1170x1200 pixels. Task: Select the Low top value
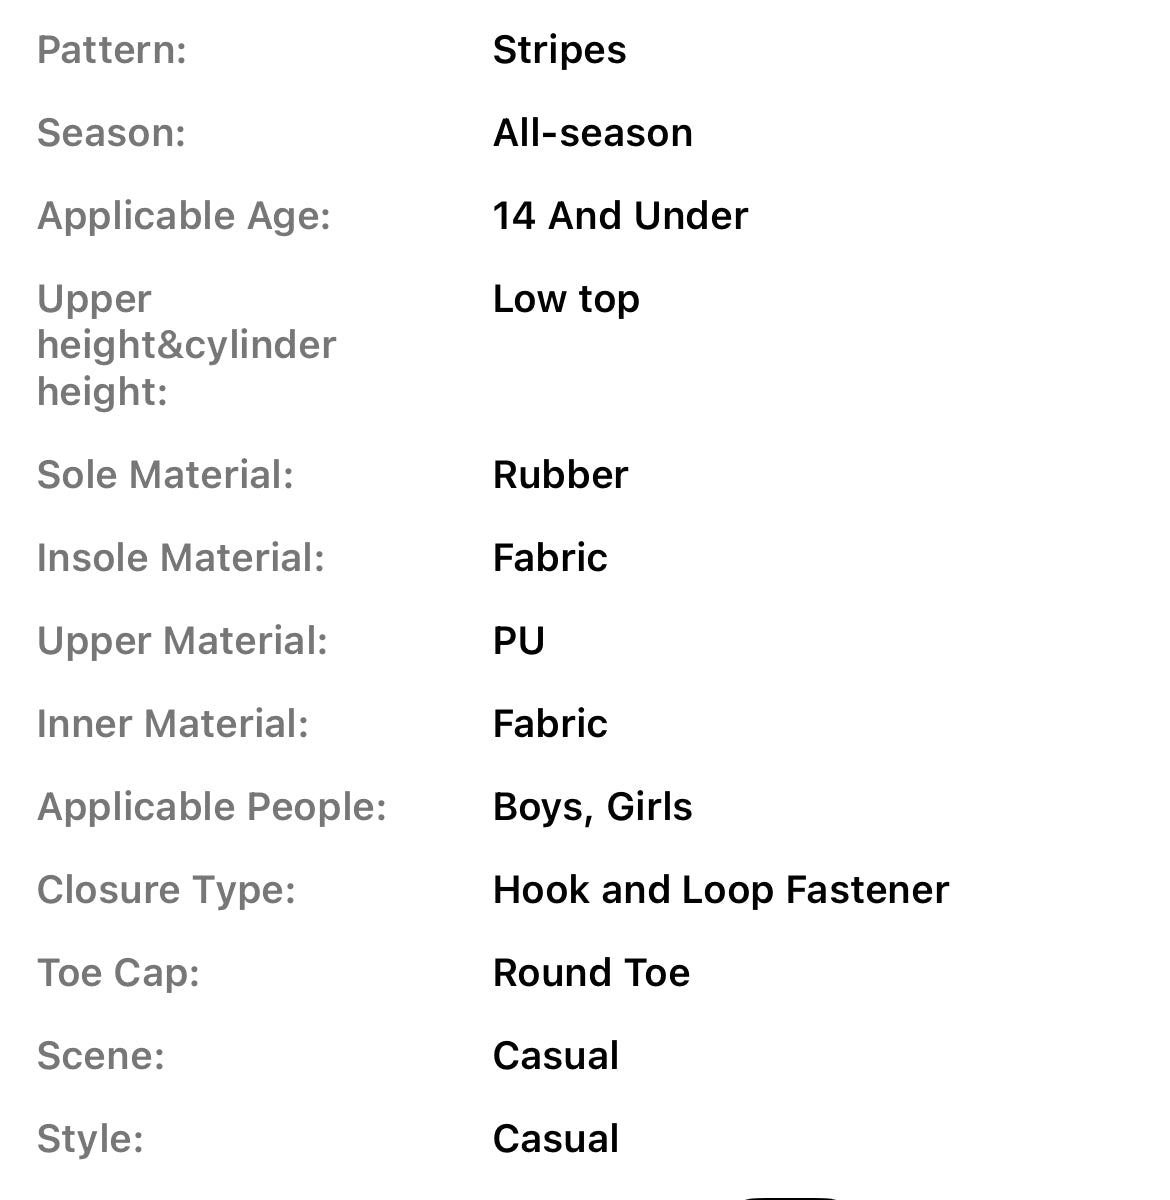566,299
